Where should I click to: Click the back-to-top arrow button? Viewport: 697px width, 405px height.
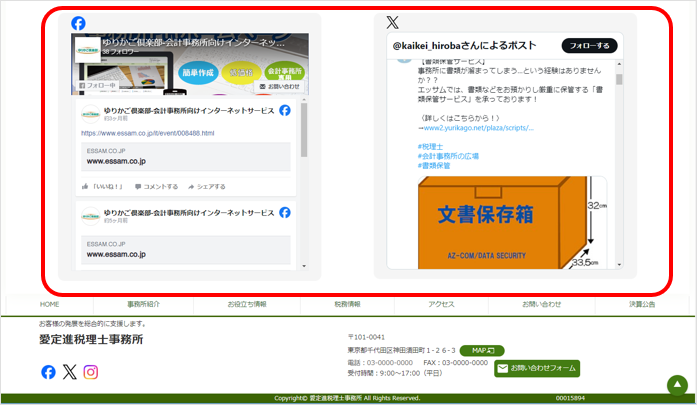click(x=677, y=385)
